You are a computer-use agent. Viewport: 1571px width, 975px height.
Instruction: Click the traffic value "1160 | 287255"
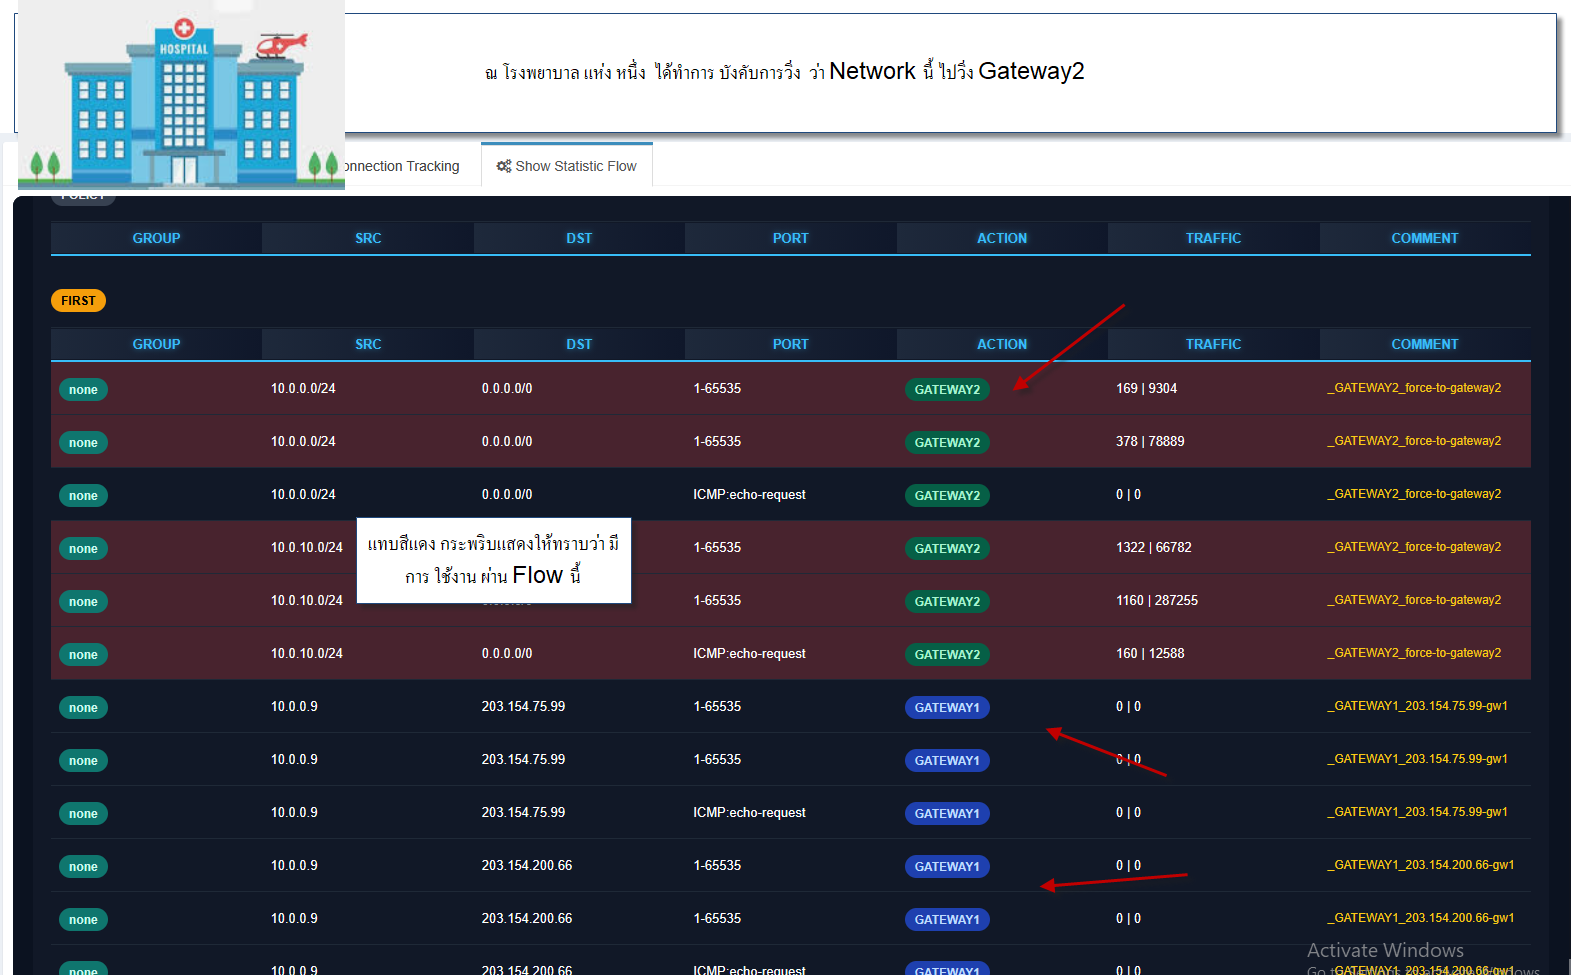pyautogui.click(x=1157, y=600)
